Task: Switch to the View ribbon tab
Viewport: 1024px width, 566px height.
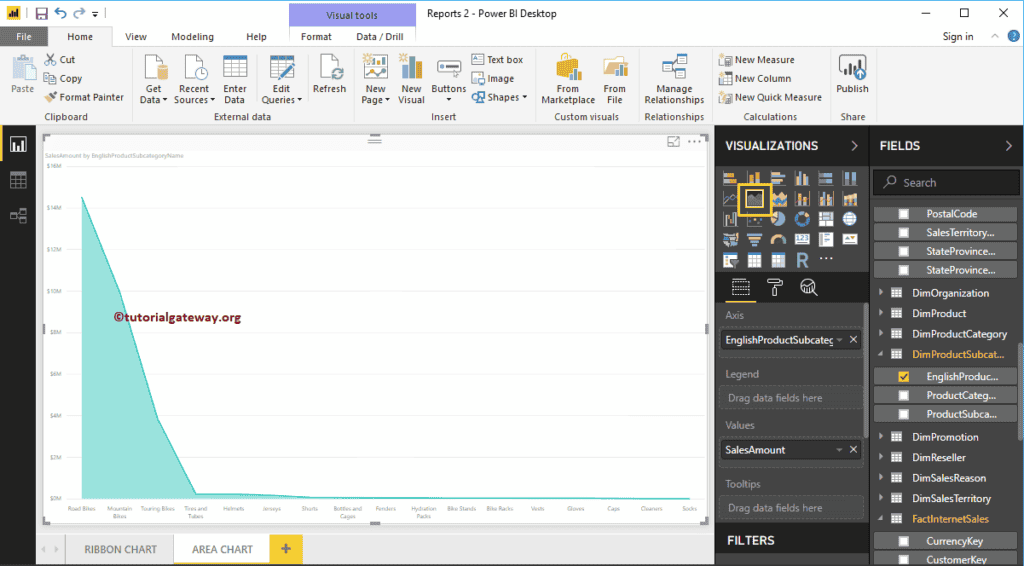Action: (x=136, y=37)
